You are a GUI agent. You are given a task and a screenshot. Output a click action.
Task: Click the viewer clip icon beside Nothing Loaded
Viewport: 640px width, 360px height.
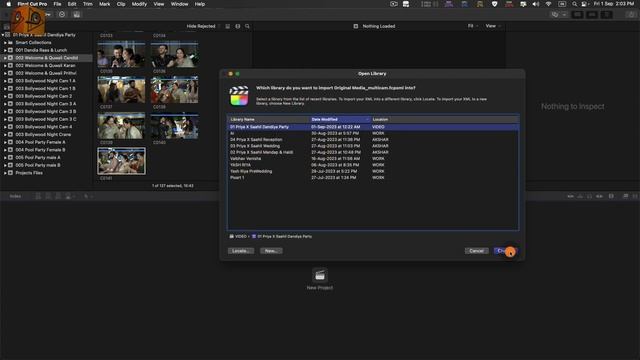[356, 26]
